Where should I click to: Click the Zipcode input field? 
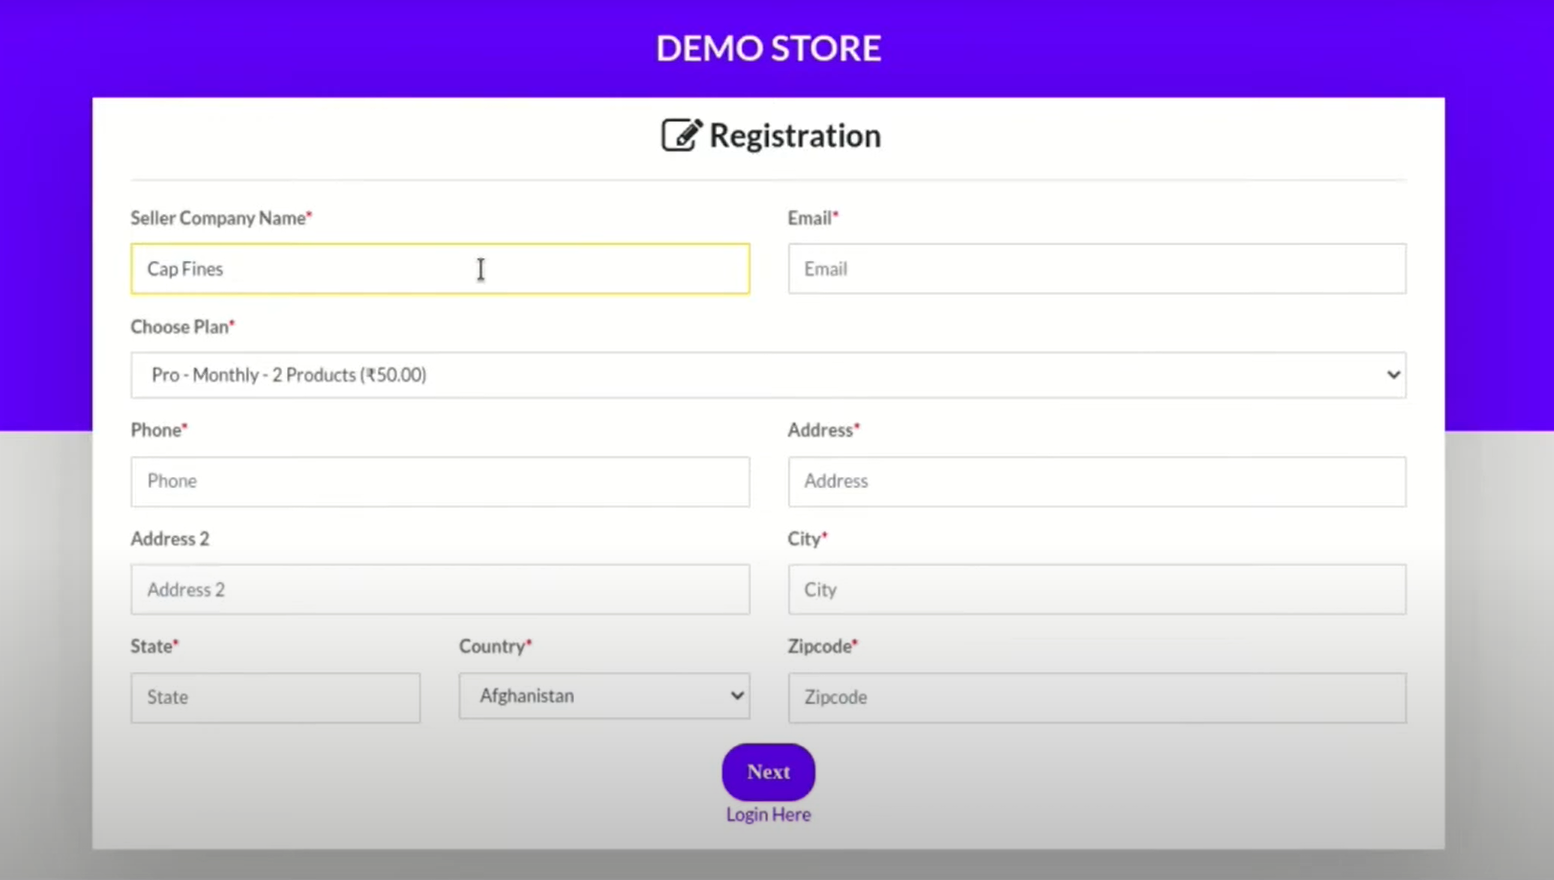click(1097, 697)
